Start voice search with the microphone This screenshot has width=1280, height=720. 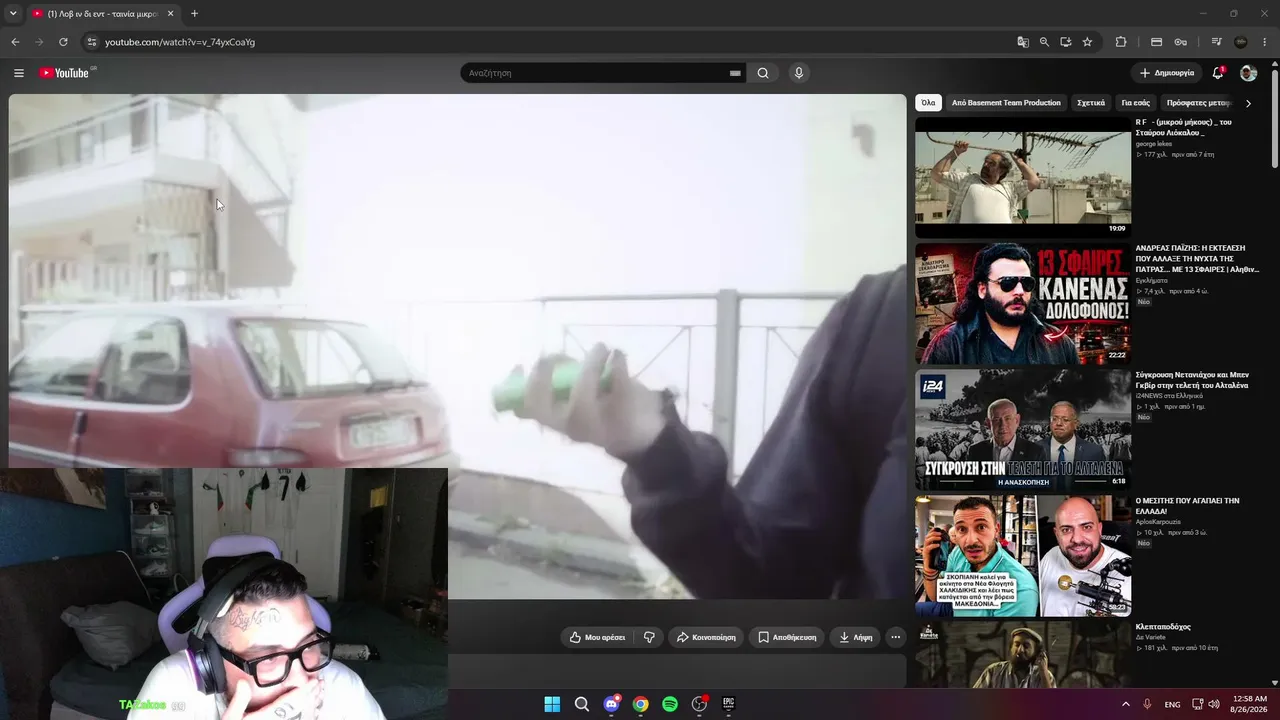pyautogui.click(x=798, y=73)
